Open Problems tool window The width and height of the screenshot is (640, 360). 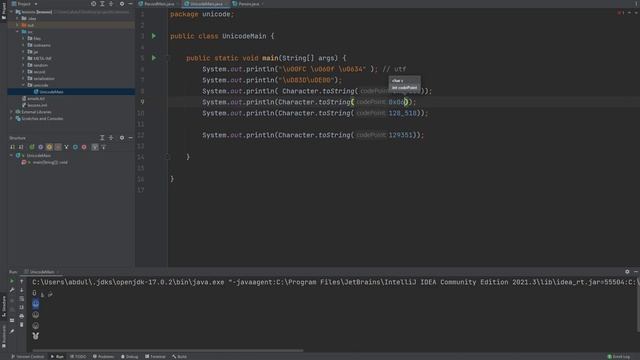click(103, 357)
